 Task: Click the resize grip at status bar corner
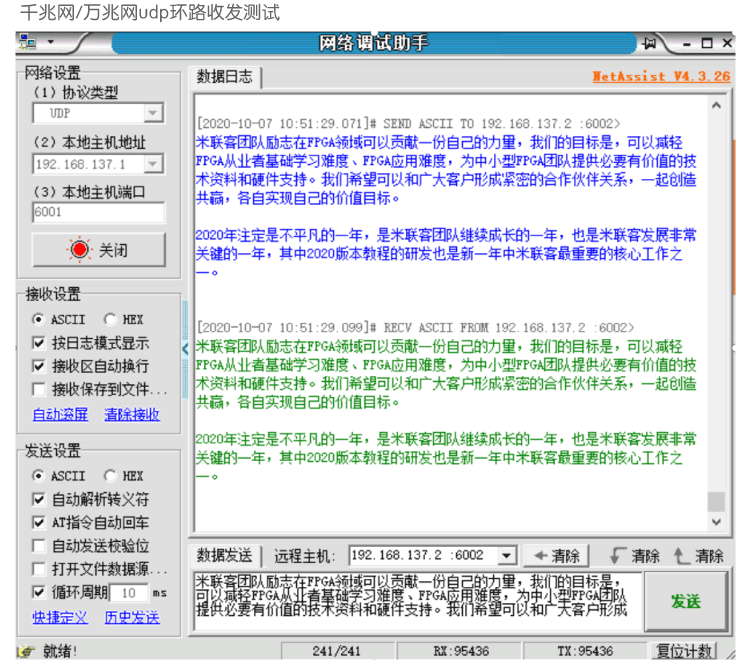tap(730, 654)
